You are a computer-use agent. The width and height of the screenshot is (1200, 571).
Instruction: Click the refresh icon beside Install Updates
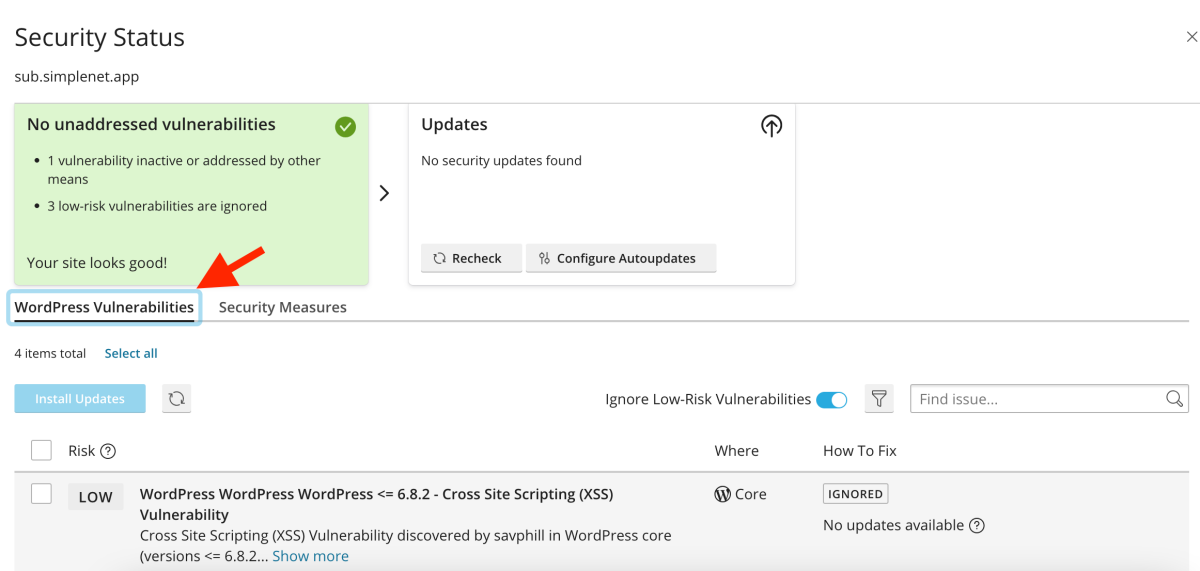point(177,399)
